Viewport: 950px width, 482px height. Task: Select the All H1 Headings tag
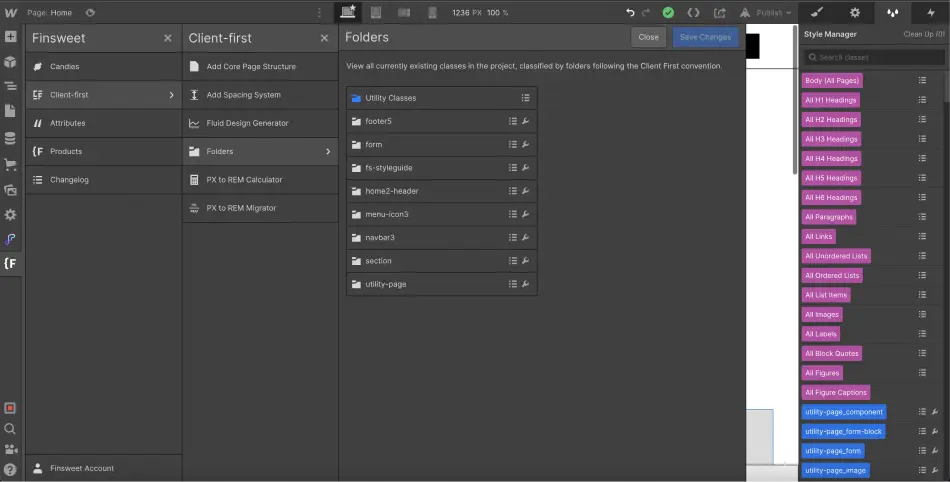pos(831,100)
